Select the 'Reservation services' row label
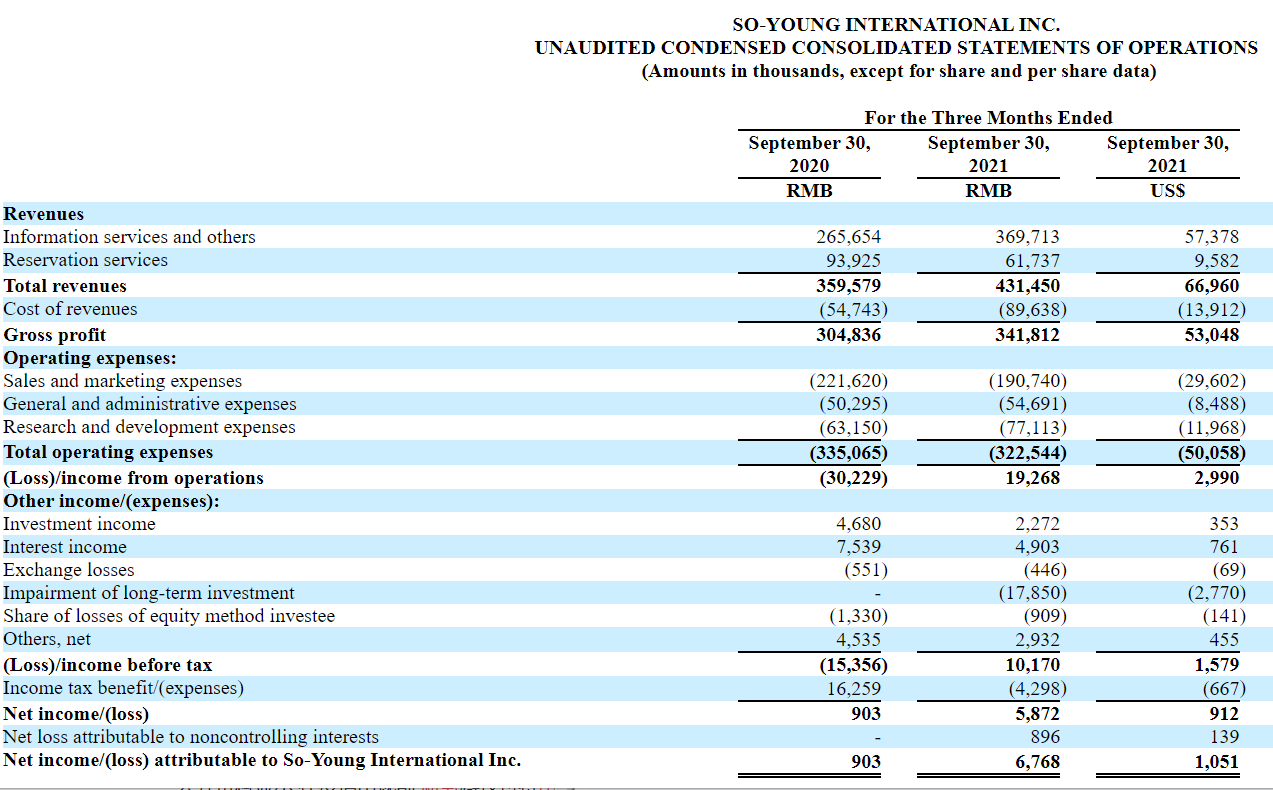Screen dimensions: 1273x790 coord(86,260)
